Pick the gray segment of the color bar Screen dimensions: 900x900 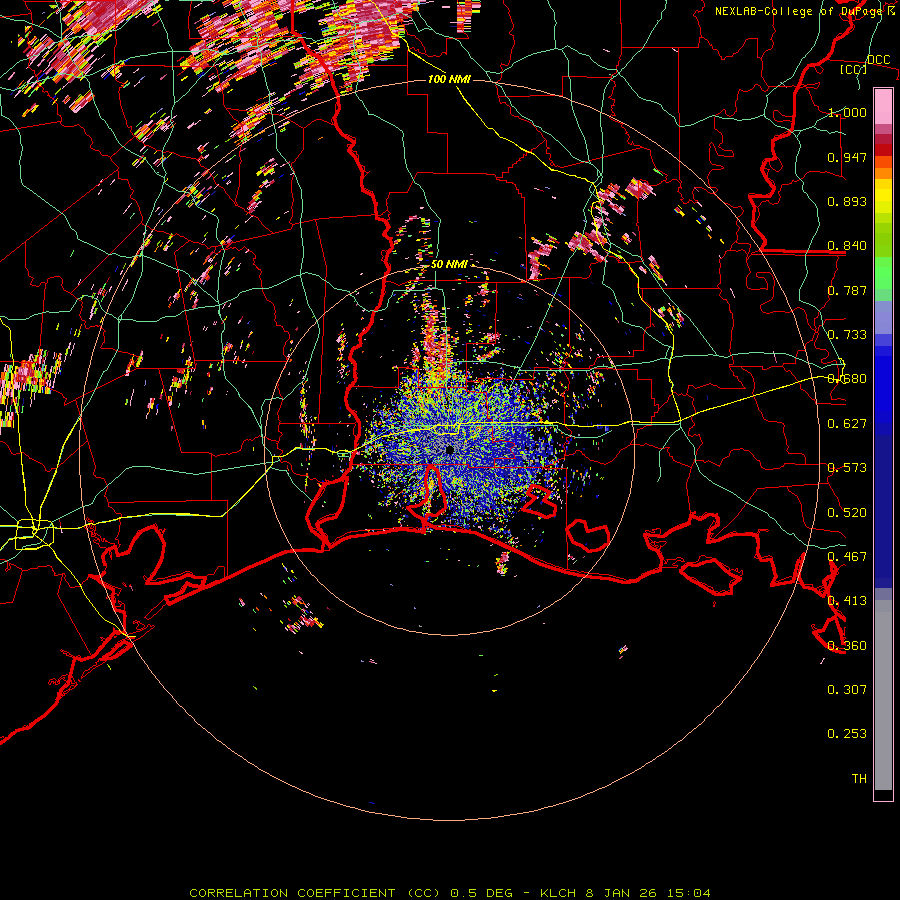[883, 695]
